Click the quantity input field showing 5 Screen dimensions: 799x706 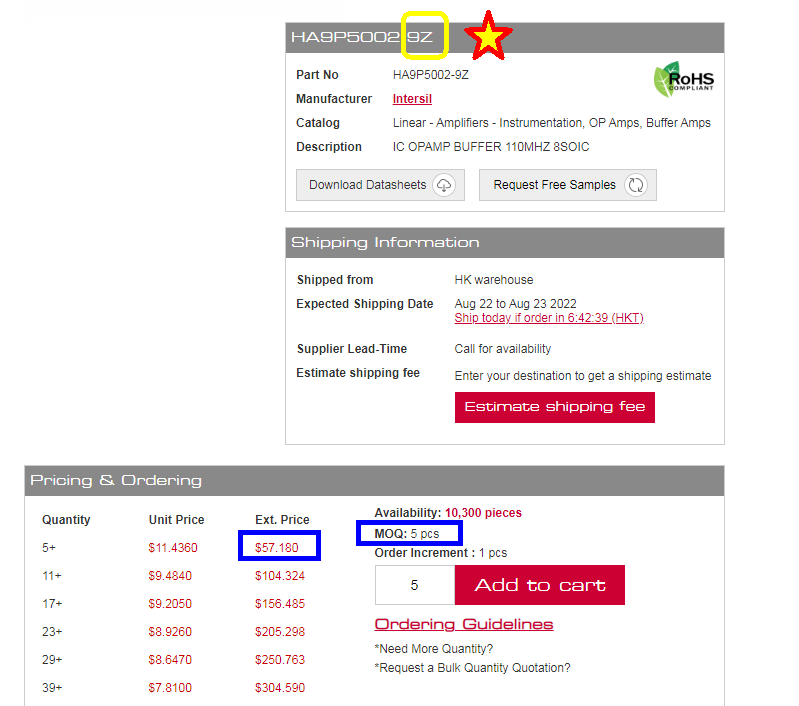click(415, 585)
